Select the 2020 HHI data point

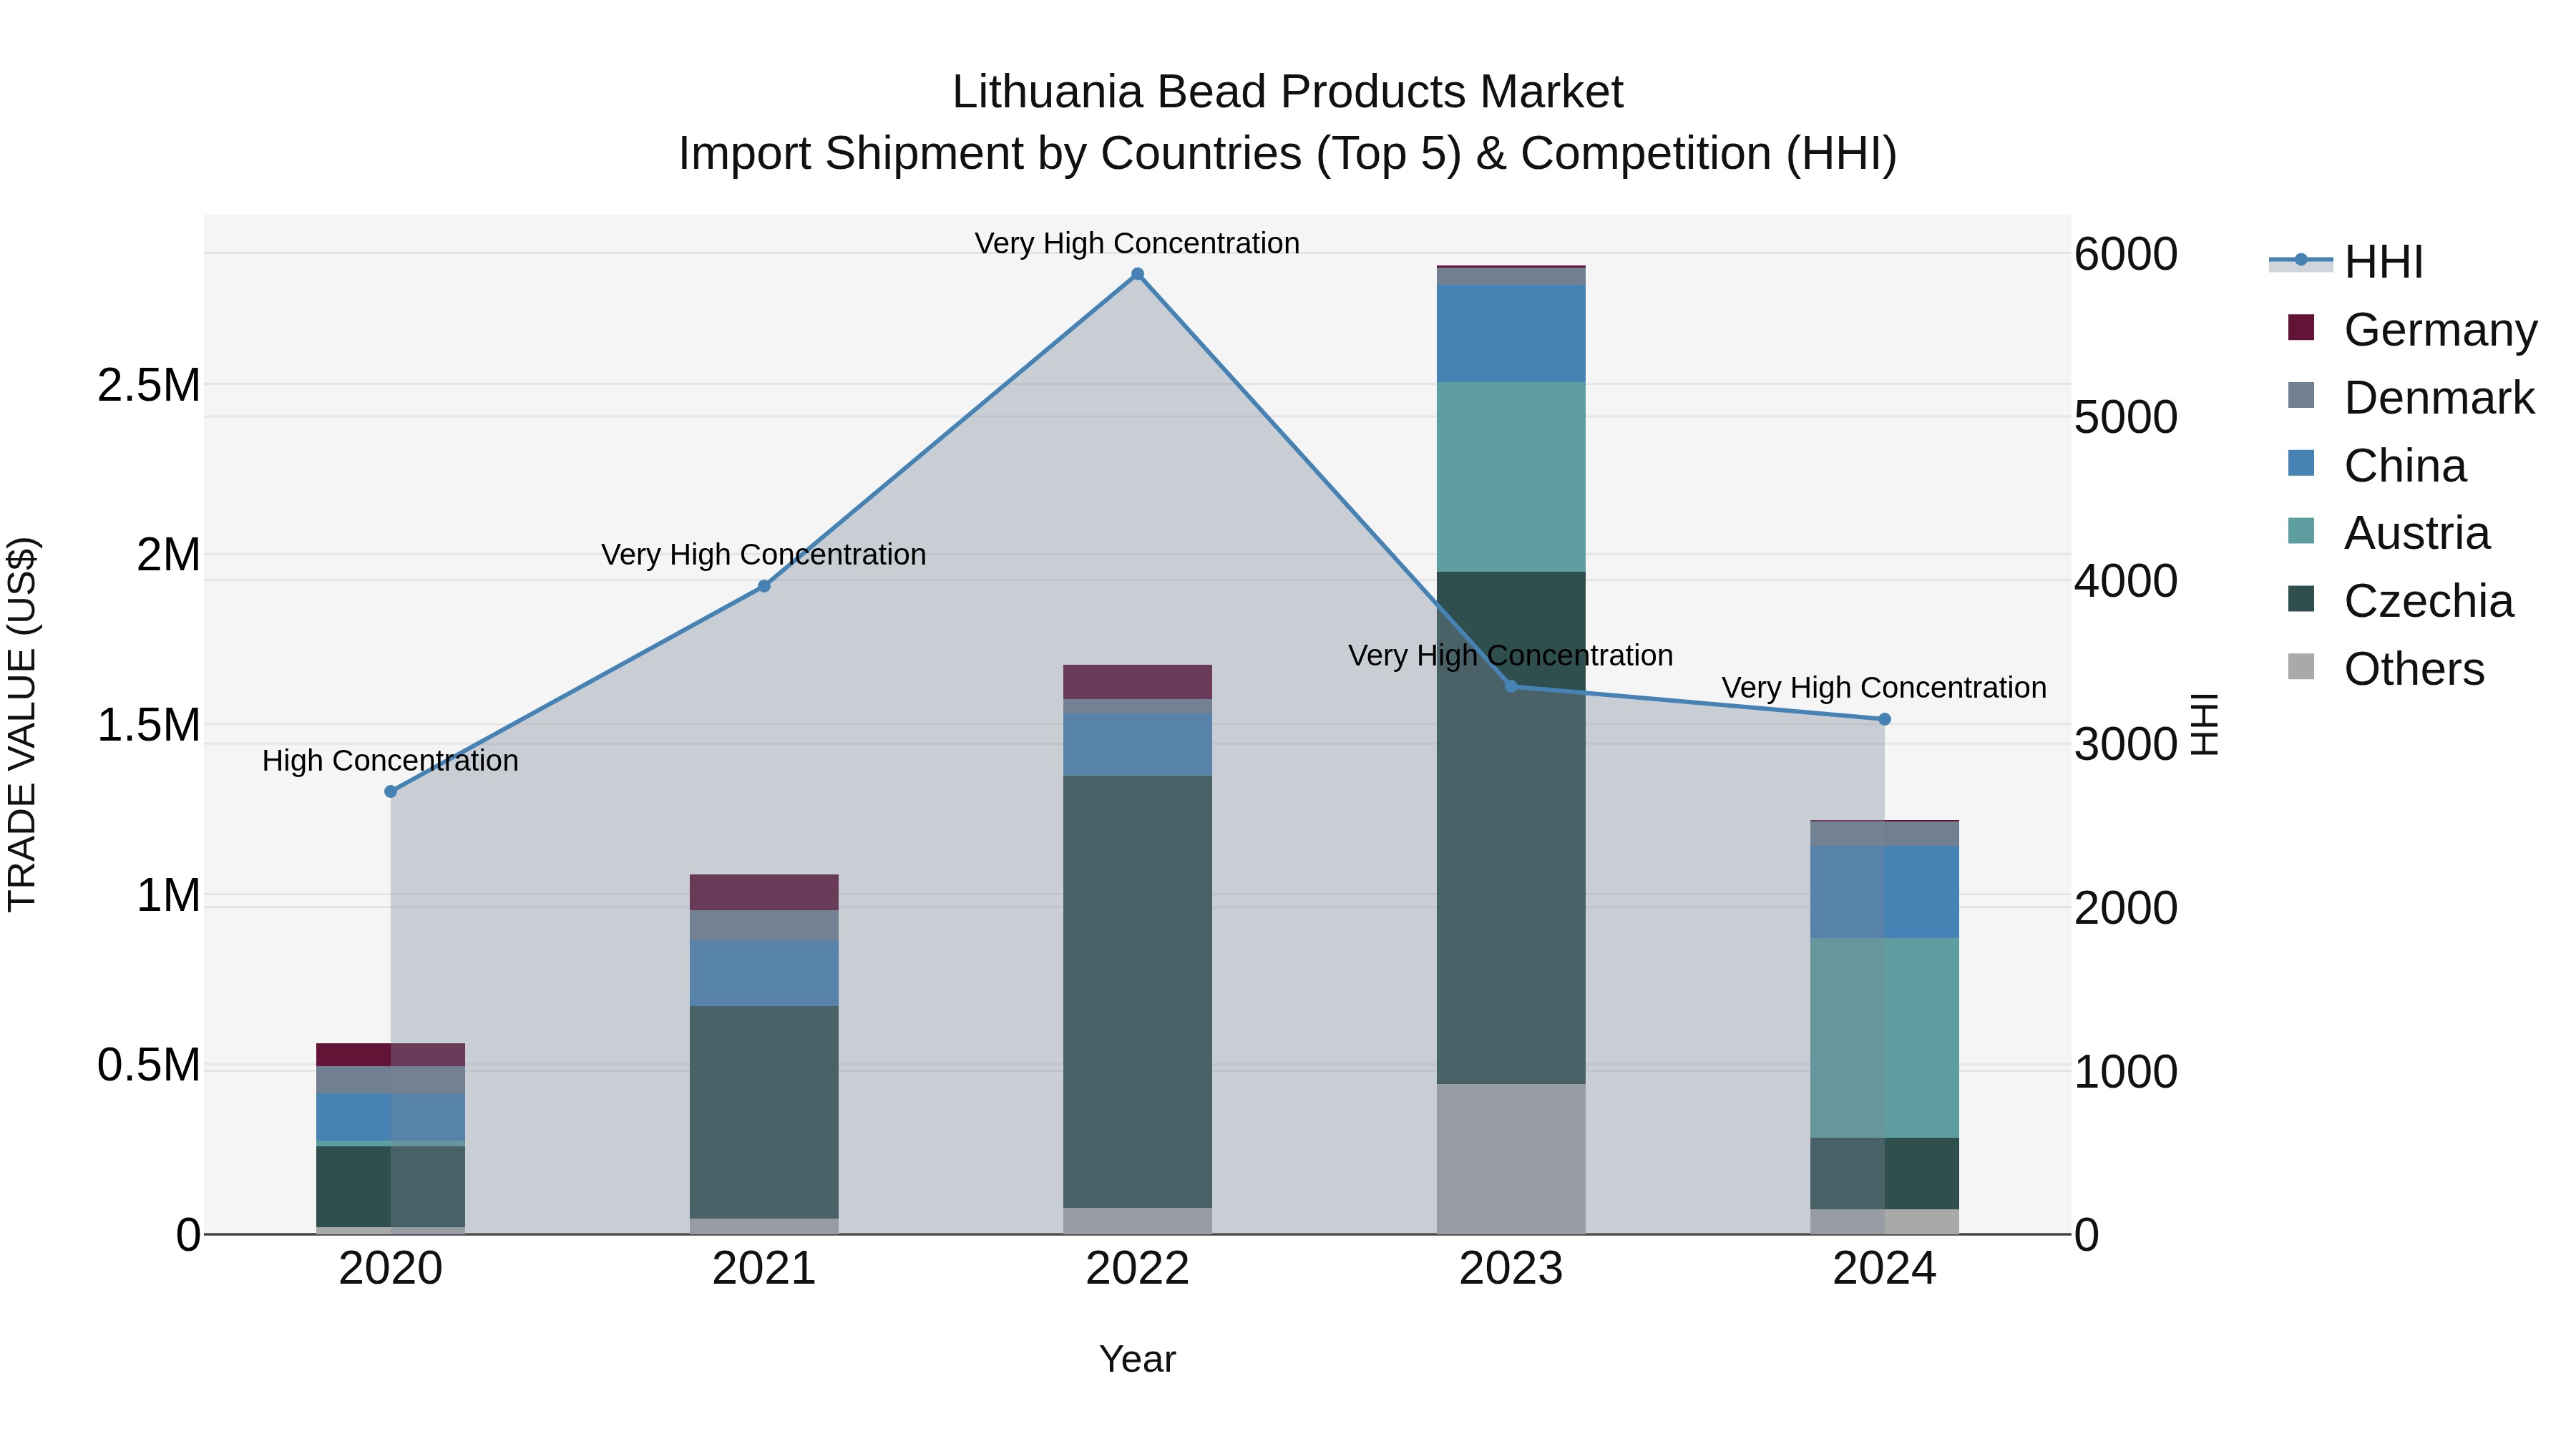point(391,791)
